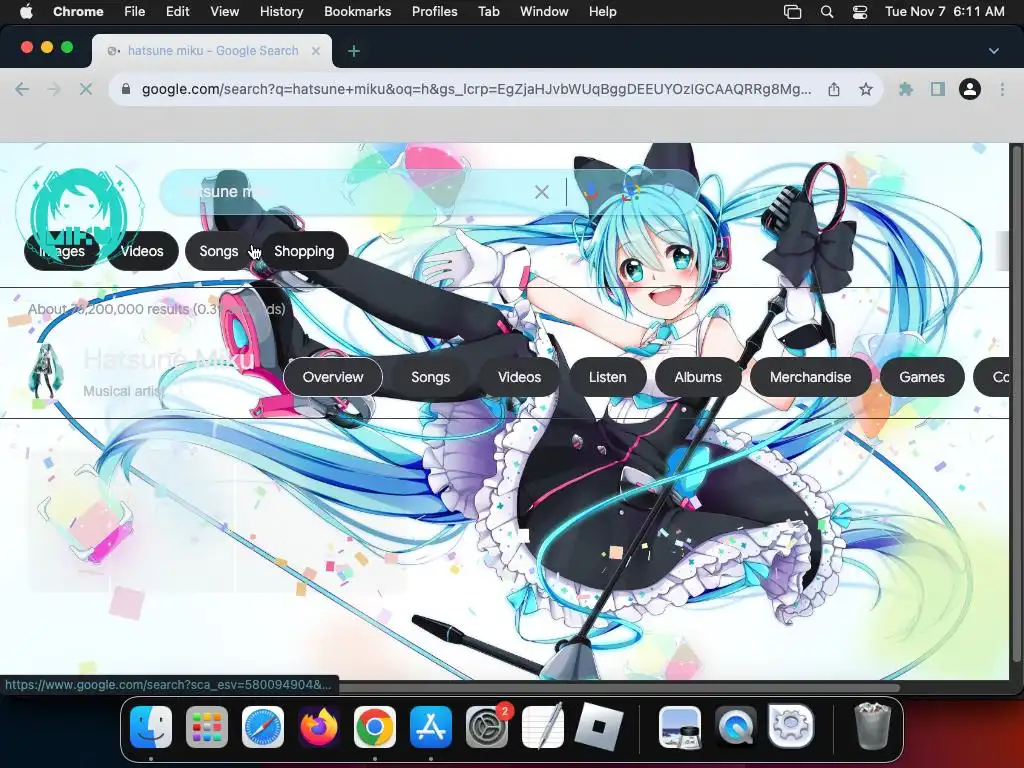The image size is (1024, 768).
Task: Search by image with Lens
Action: point(631,191)
